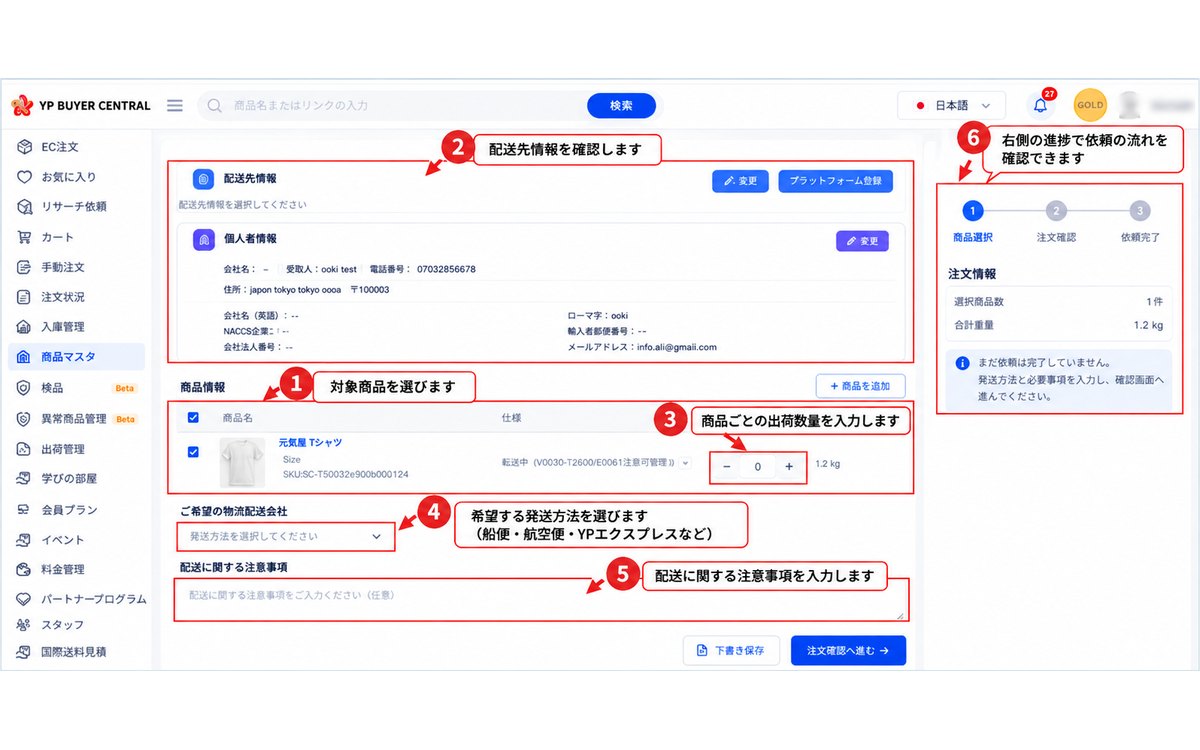Image resolution: width=1200 pixels, height=750 pixels.
Task: Click the 注文確認へ進む button
Action: point(848,650)
